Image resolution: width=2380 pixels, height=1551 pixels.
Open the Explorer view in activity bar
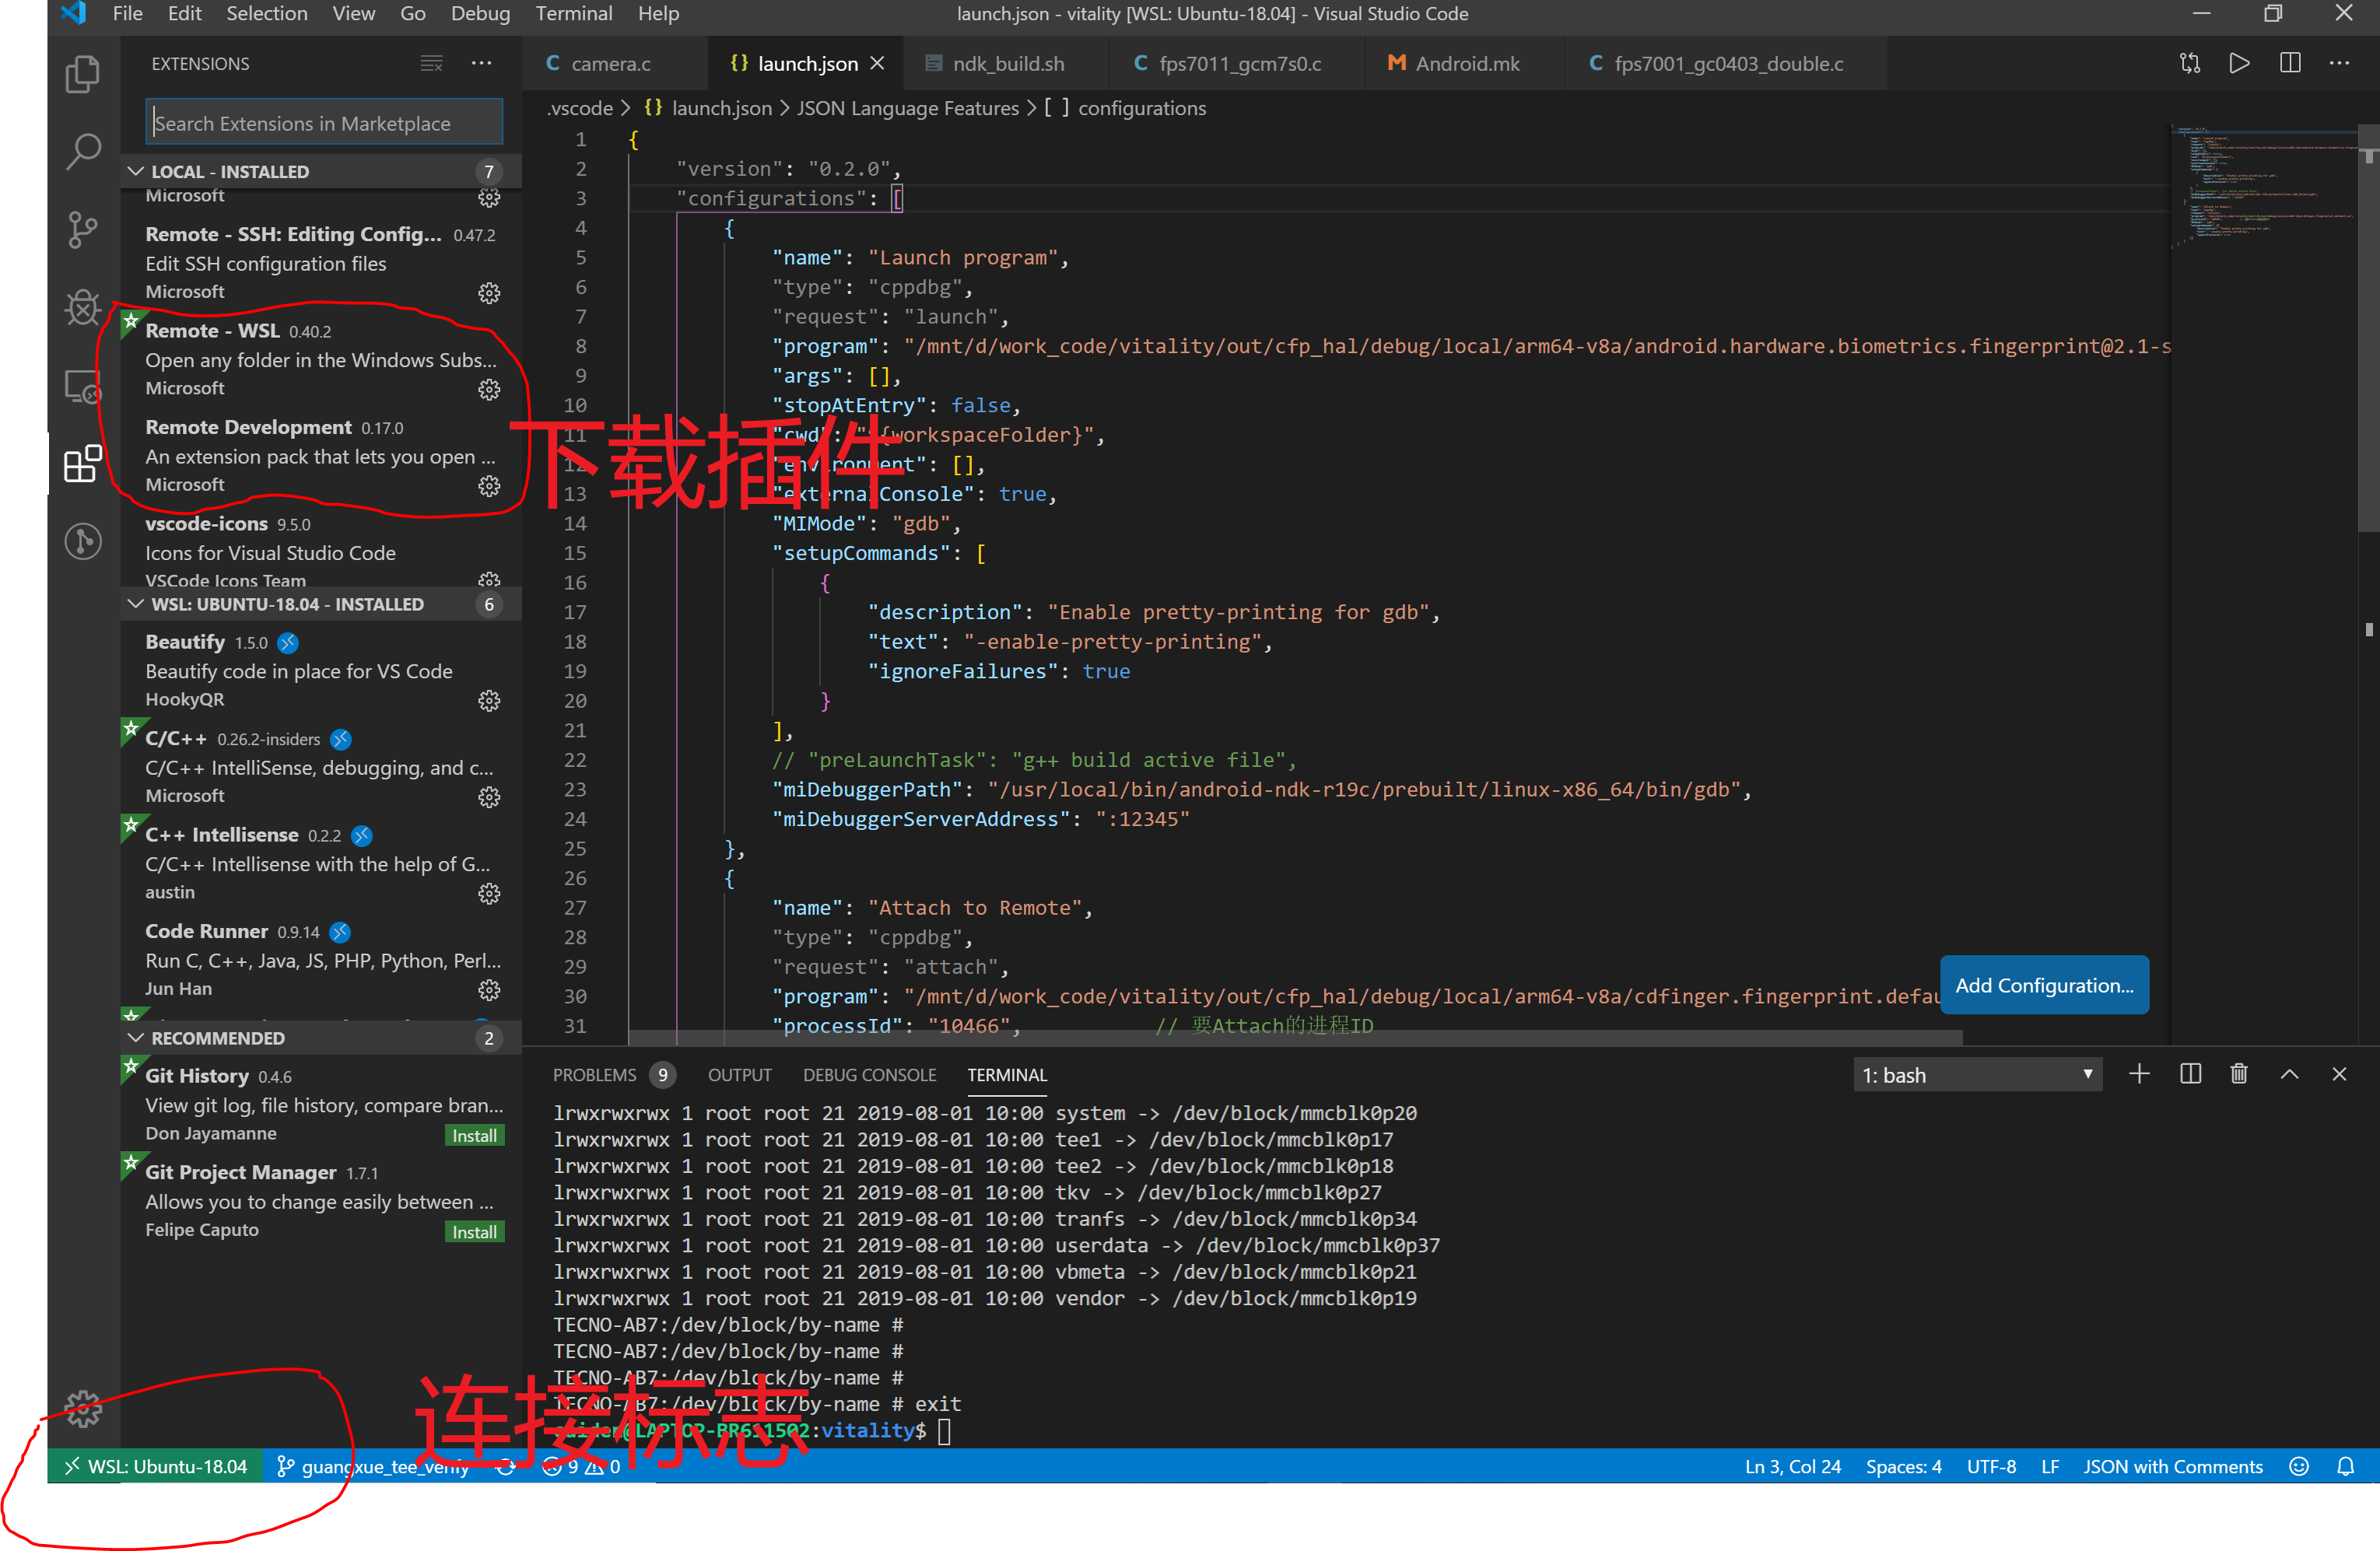(83, 75)
